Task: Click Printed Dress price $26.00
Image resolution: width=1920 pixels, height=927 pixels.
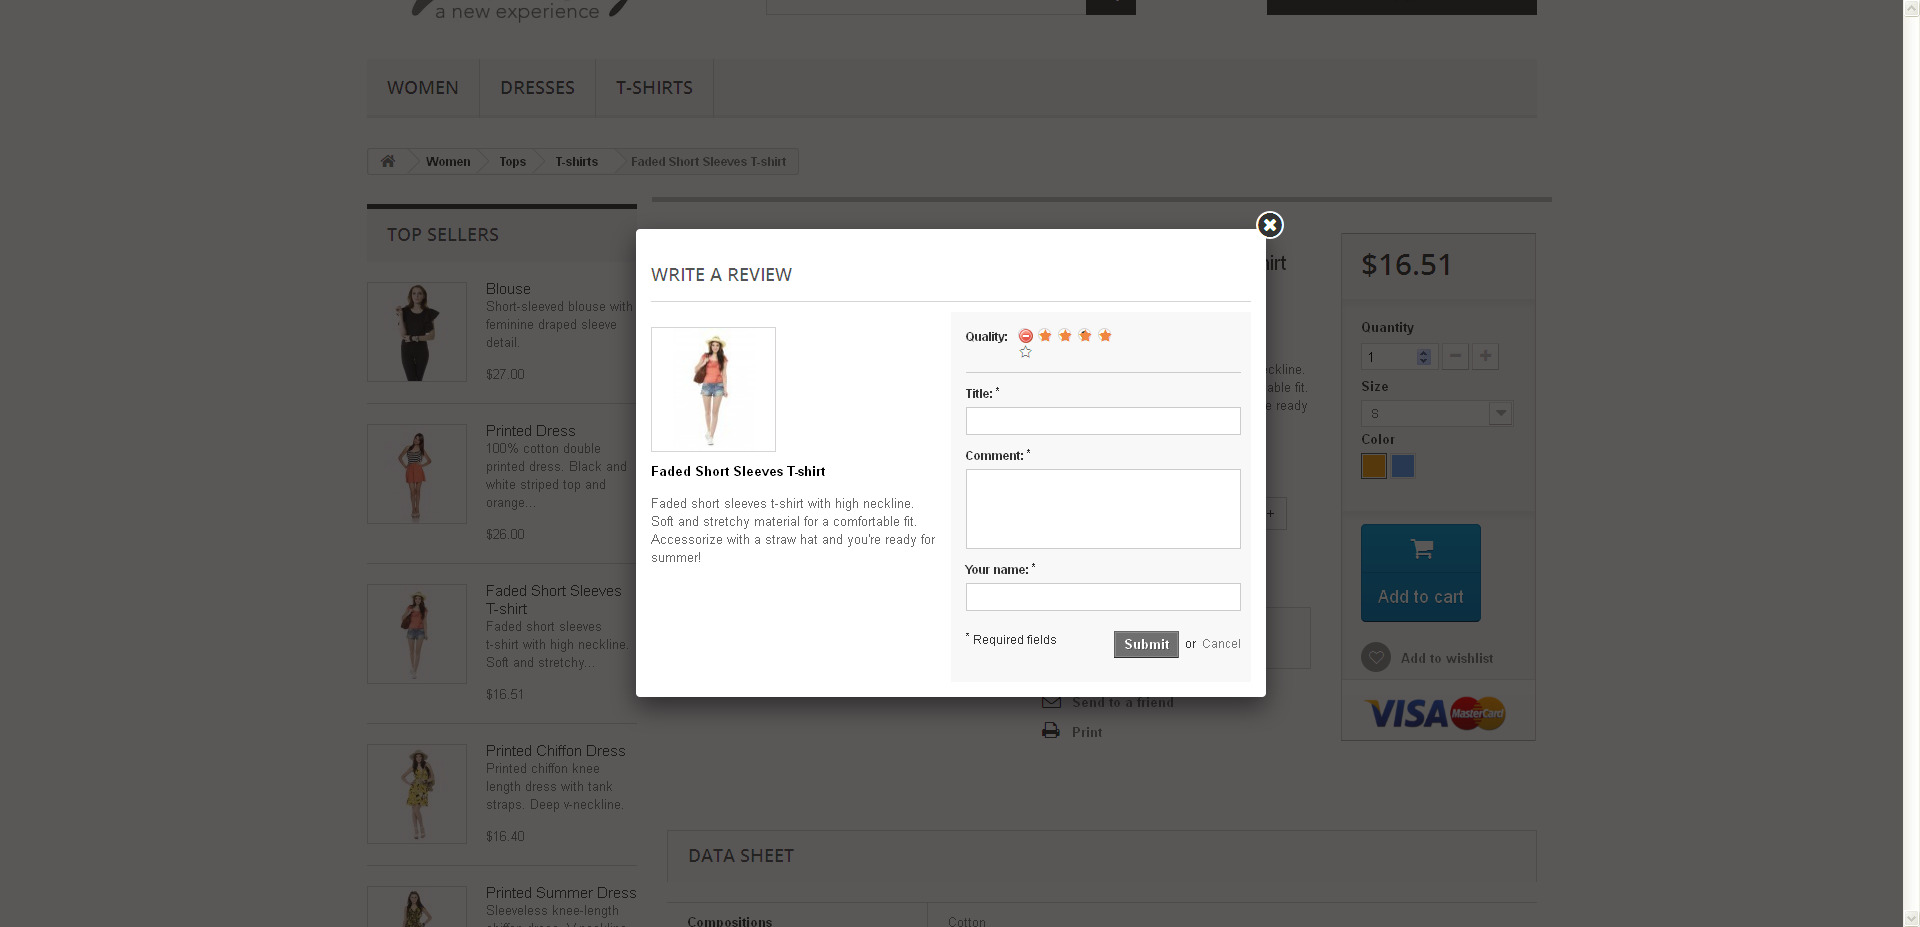Action: pyautogui.click(x=505, y=535)
